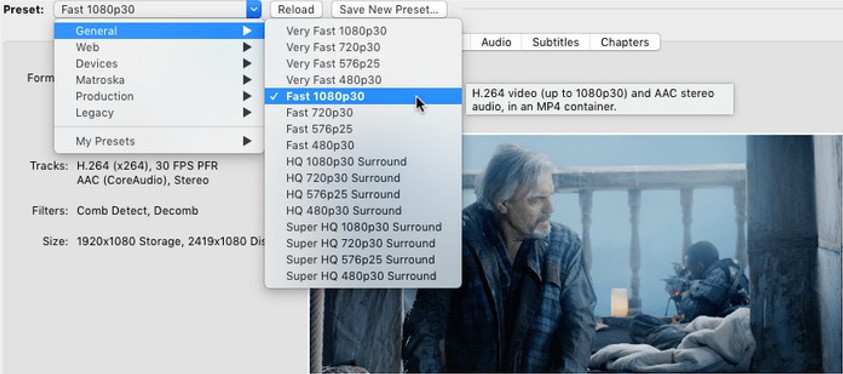Select HQ 720p30 Surround preset

(363, 178)
